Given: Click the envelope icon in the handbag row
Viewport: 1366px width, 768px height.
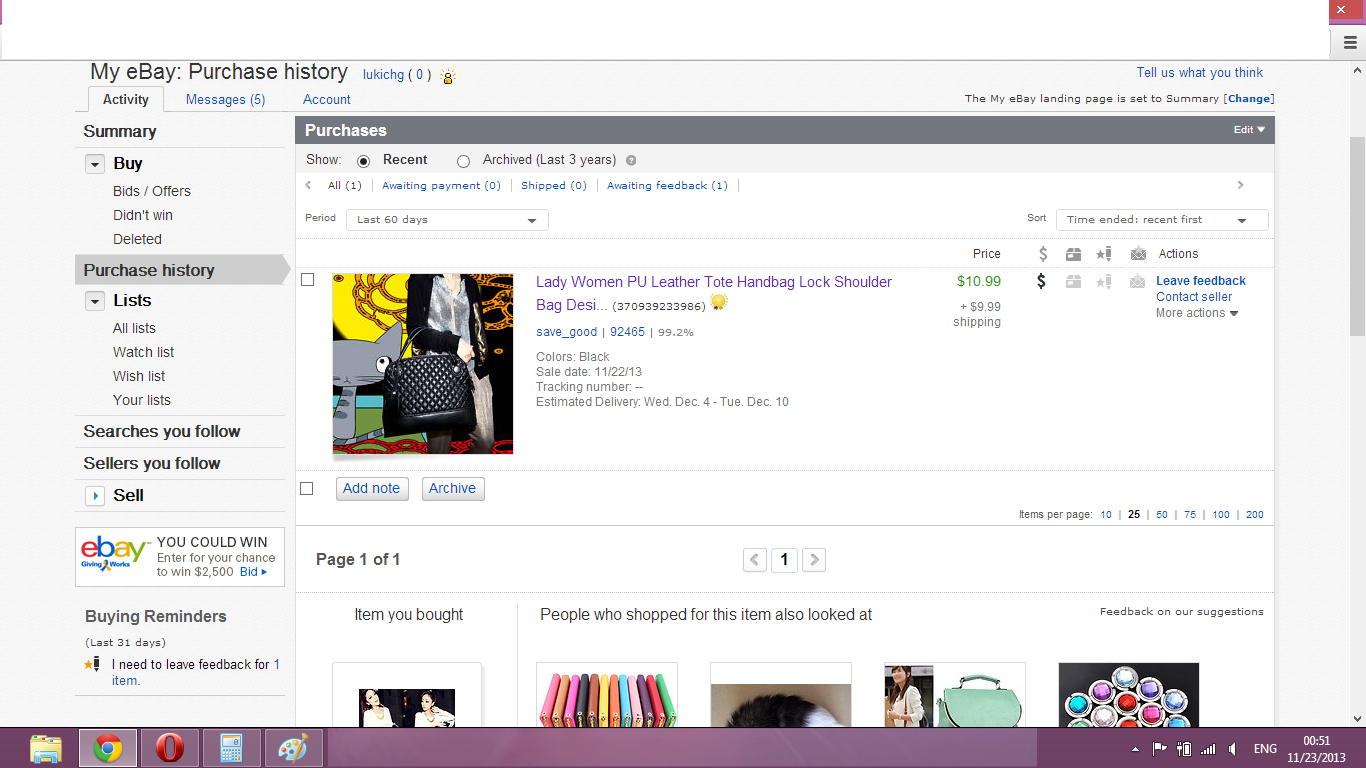Looking at the screenshot, I should tap(1138, 282).
